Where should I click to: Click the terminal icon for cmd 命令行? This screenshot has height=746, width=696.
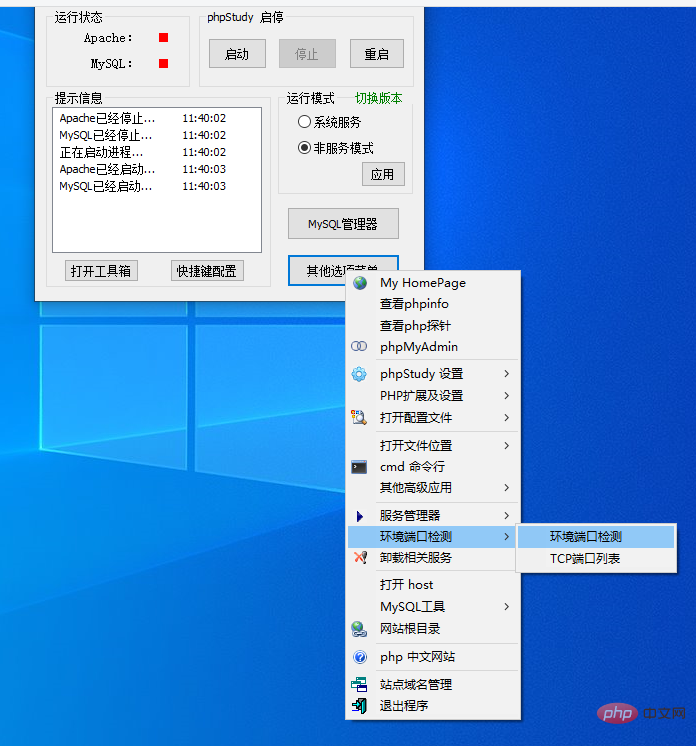point(359,467)
